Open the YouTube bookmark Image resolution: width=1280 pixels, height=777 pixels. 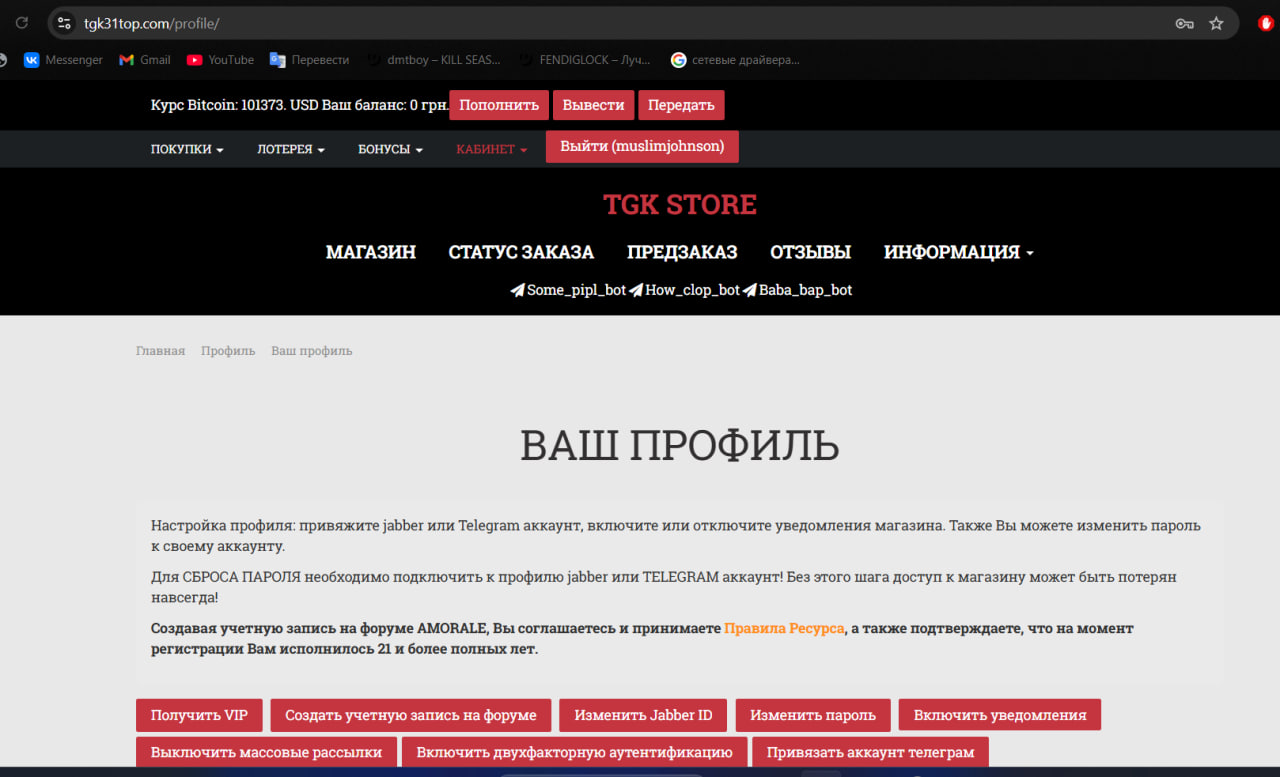[x=220, y=60]
